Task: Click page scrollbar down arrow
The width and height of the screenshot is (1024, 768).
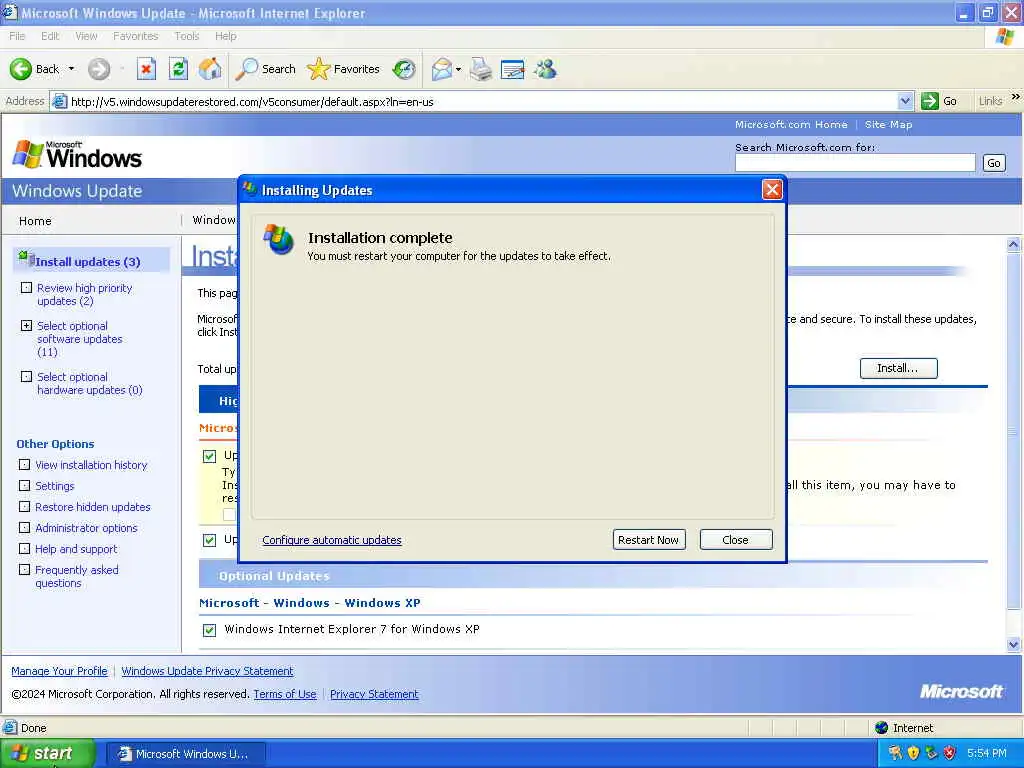Action: tap(1014, 644)
